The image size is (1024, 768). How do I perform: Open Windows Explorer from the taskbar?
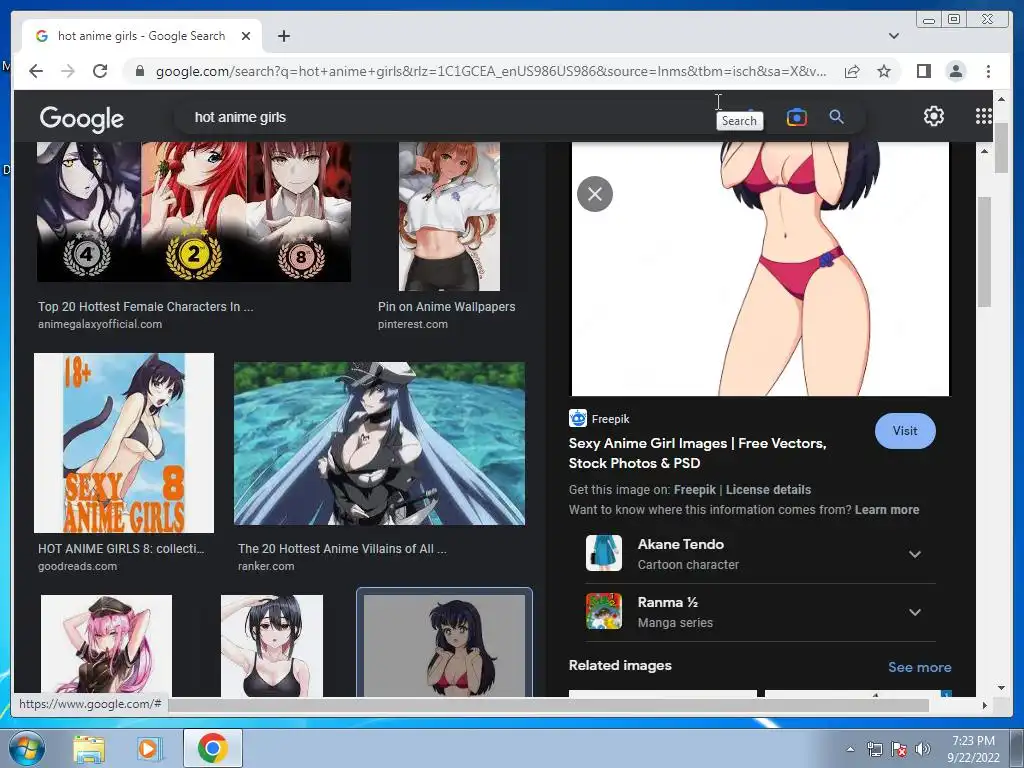coord(88,749)
